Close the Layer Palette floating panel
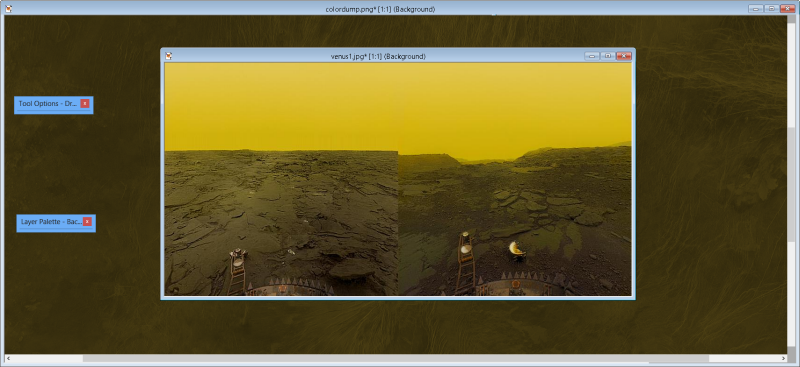Screen dimensions: 800x367 pyautogui.click(x=87, y=222)
